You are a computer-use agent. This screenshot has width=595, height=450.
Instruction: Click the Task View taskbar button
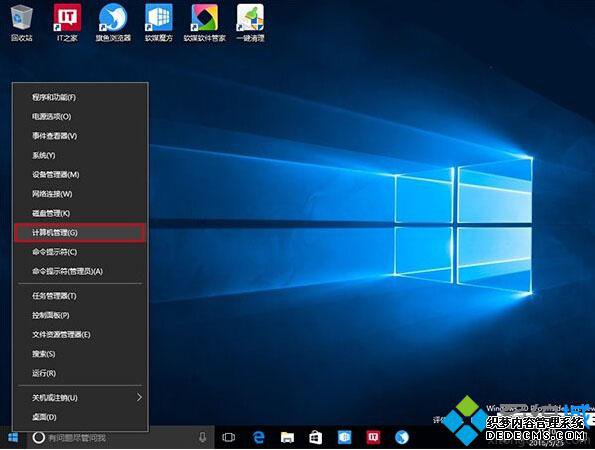[x=228, y=437]
